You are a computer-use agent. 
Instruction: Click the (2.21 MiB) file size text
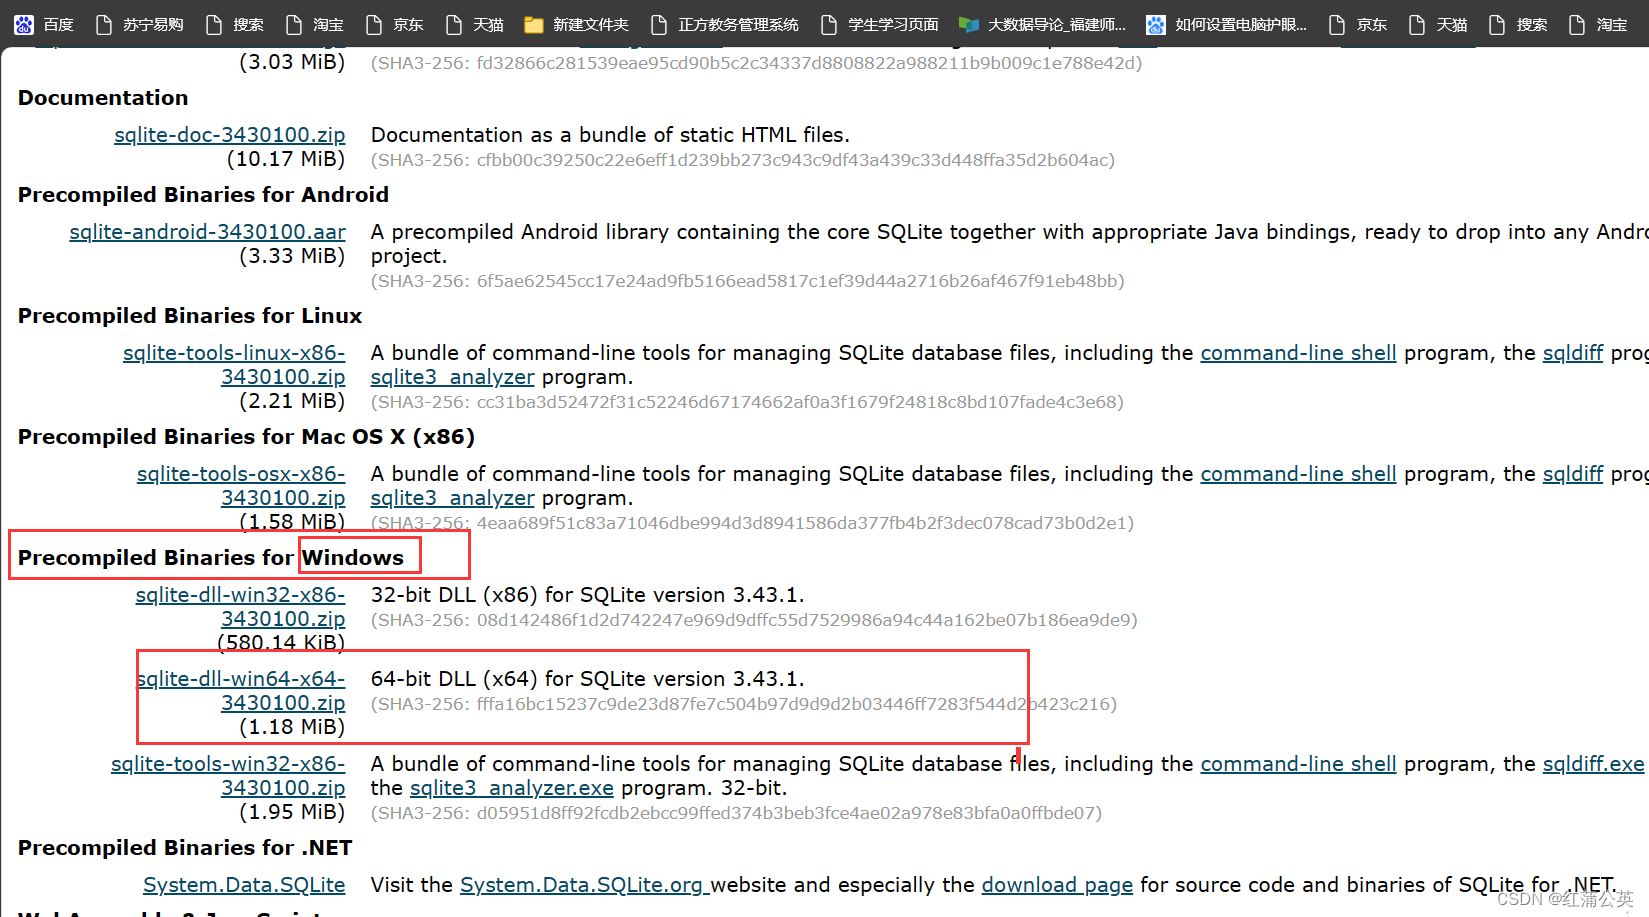click(292, 401)
